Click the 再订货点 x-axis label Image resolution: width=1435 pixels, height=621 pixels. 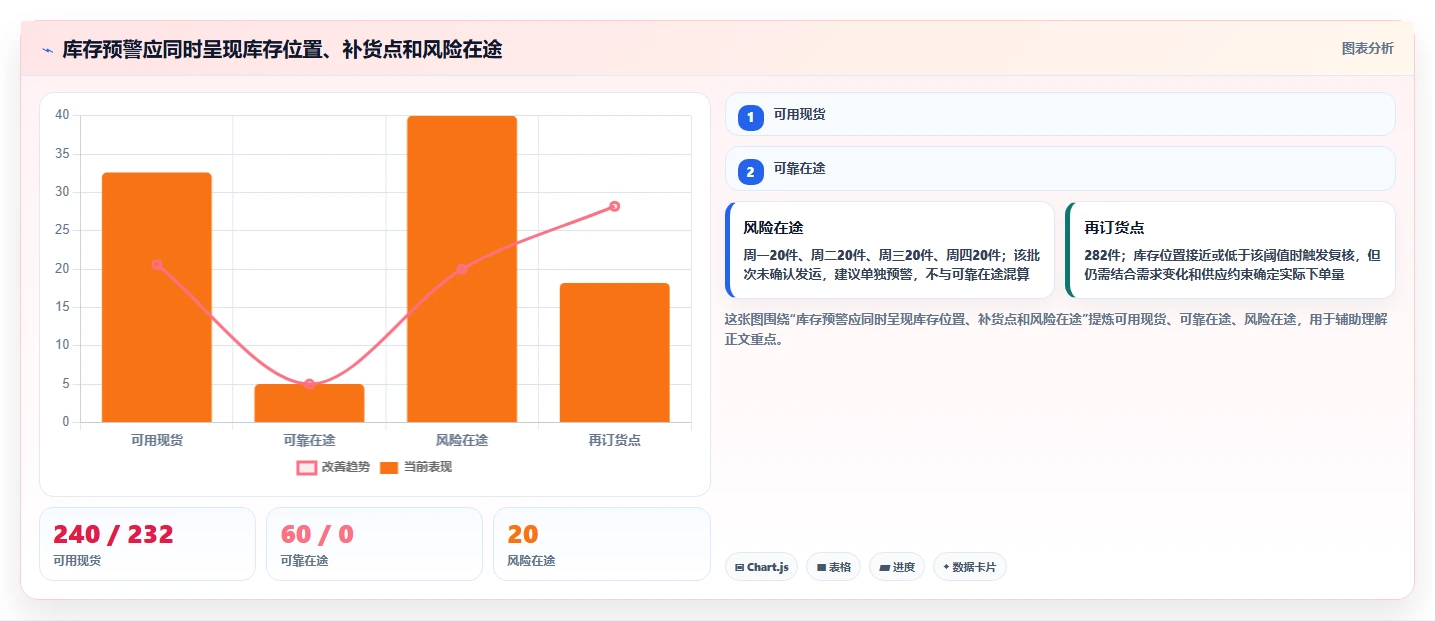[x=615, y=440]
